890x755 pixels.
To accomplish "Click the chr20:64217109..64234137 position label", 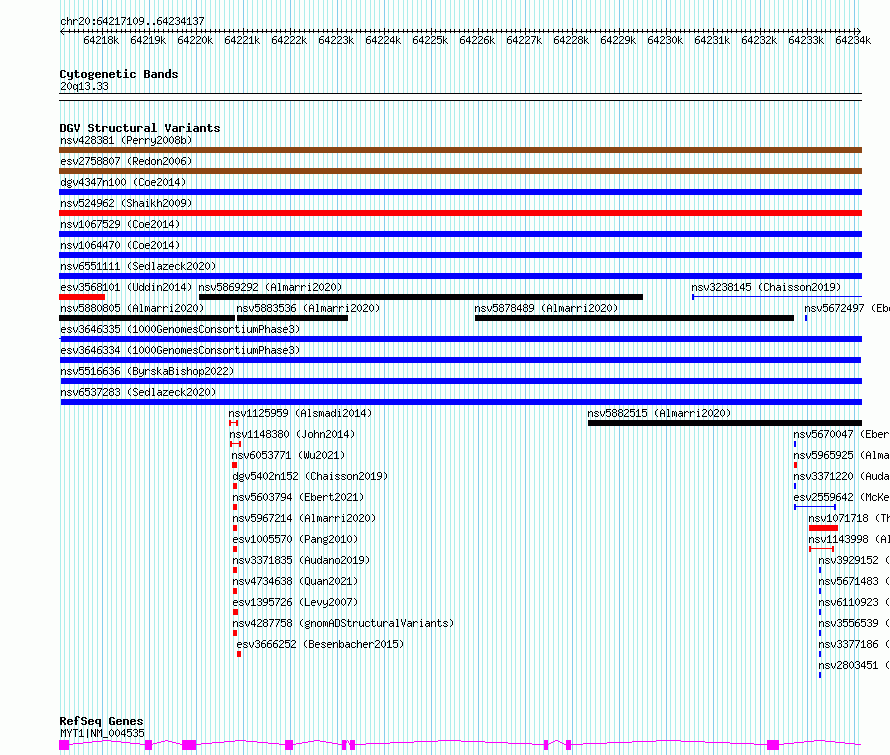I will [132, 21].
